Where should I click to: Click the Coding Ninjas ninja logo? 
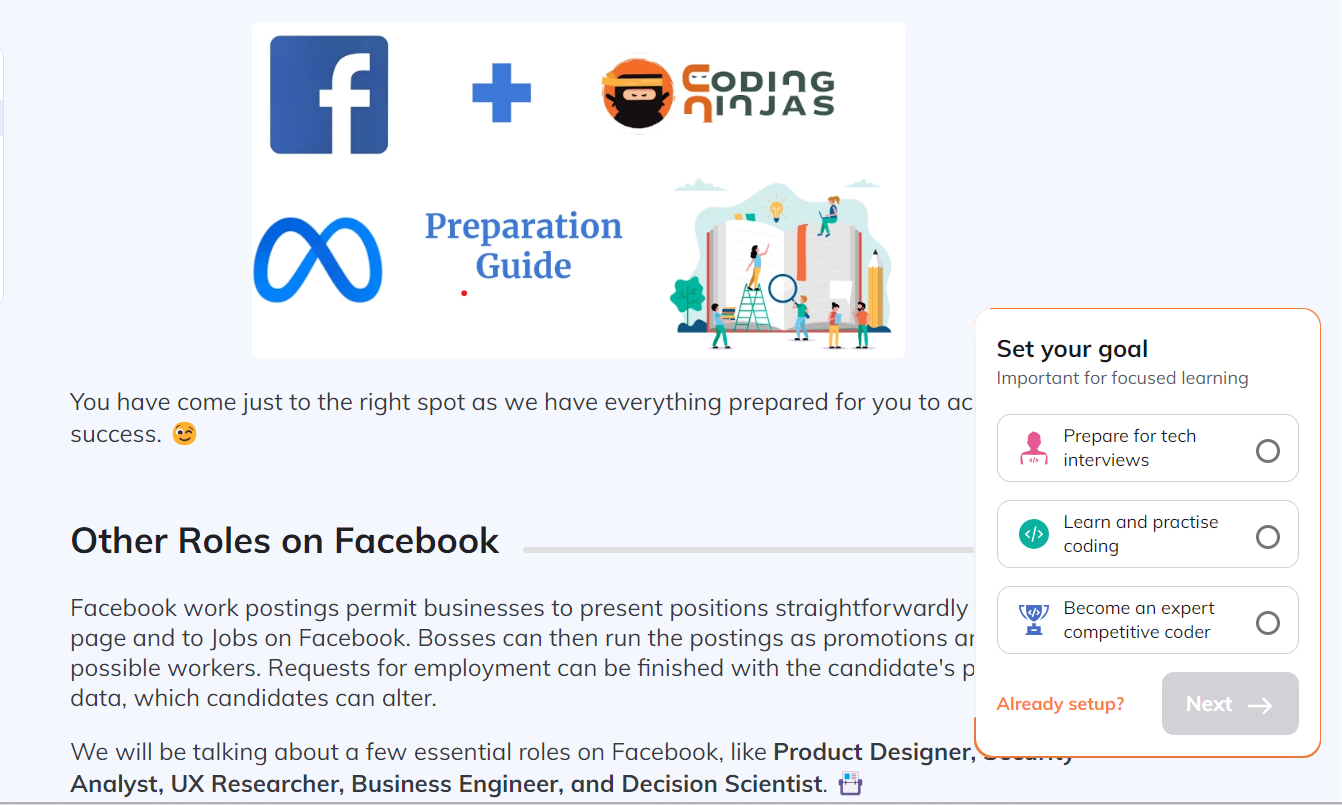[x=637, y=94]
